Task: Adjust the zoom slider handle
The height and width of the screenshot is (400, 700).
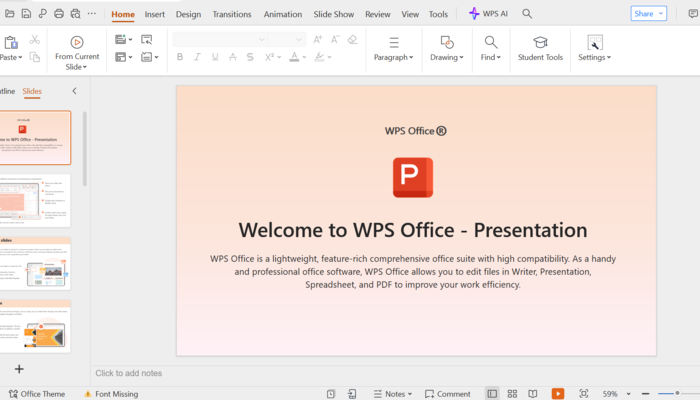Action: pos(677,393)
